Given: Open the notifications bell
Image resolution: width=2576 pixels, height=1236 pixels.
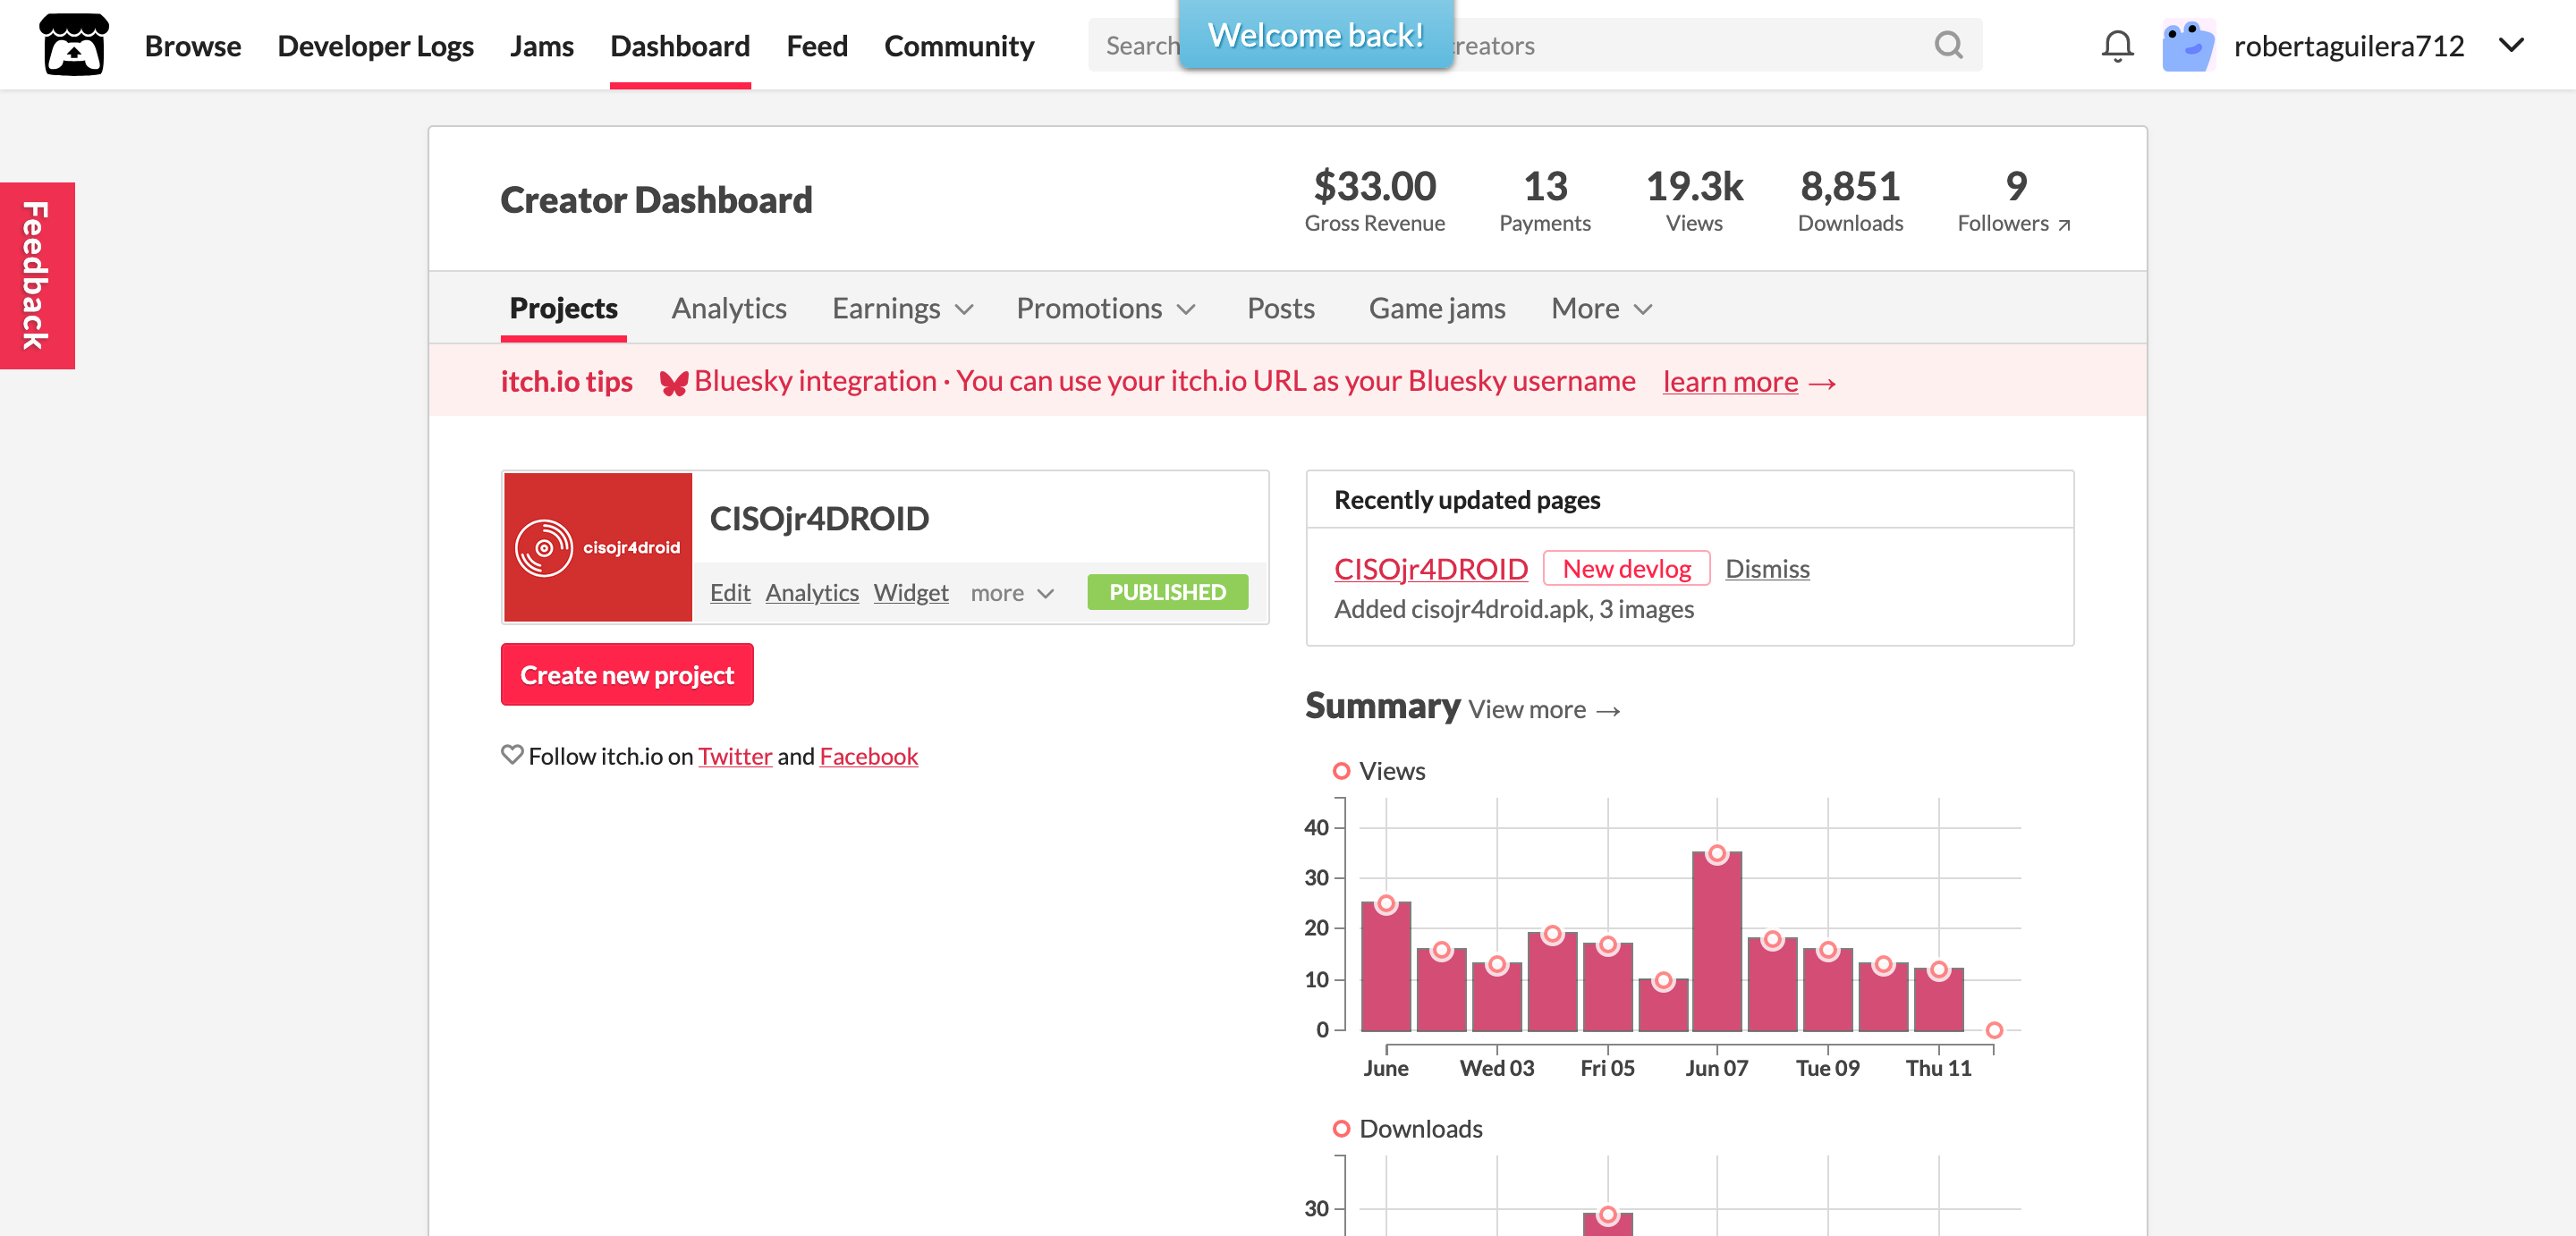Looking at the screenshot, I should (2117, 46).
